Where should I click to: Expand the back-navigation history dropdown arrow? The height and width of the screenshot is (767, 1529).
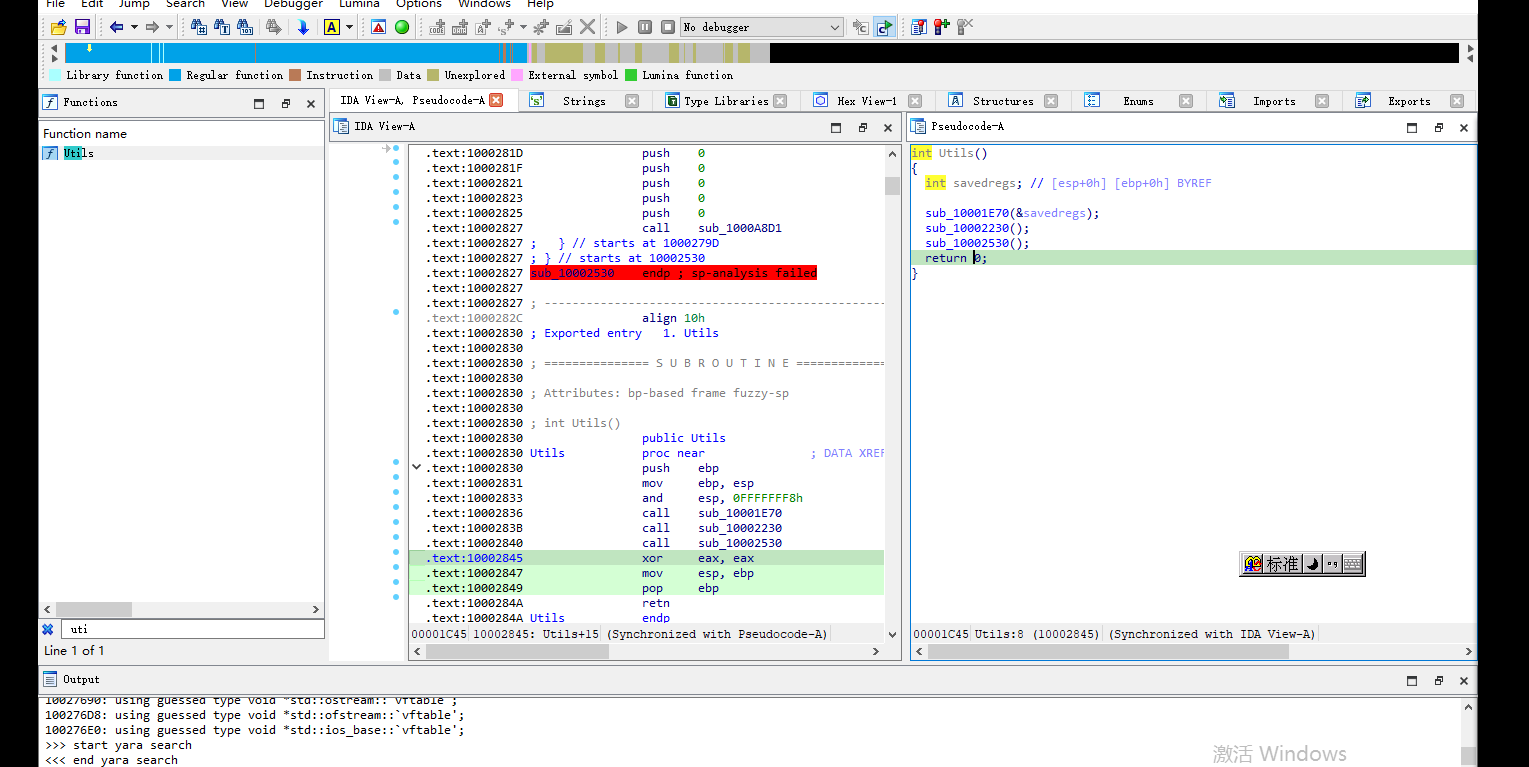[x=134, y=27]
